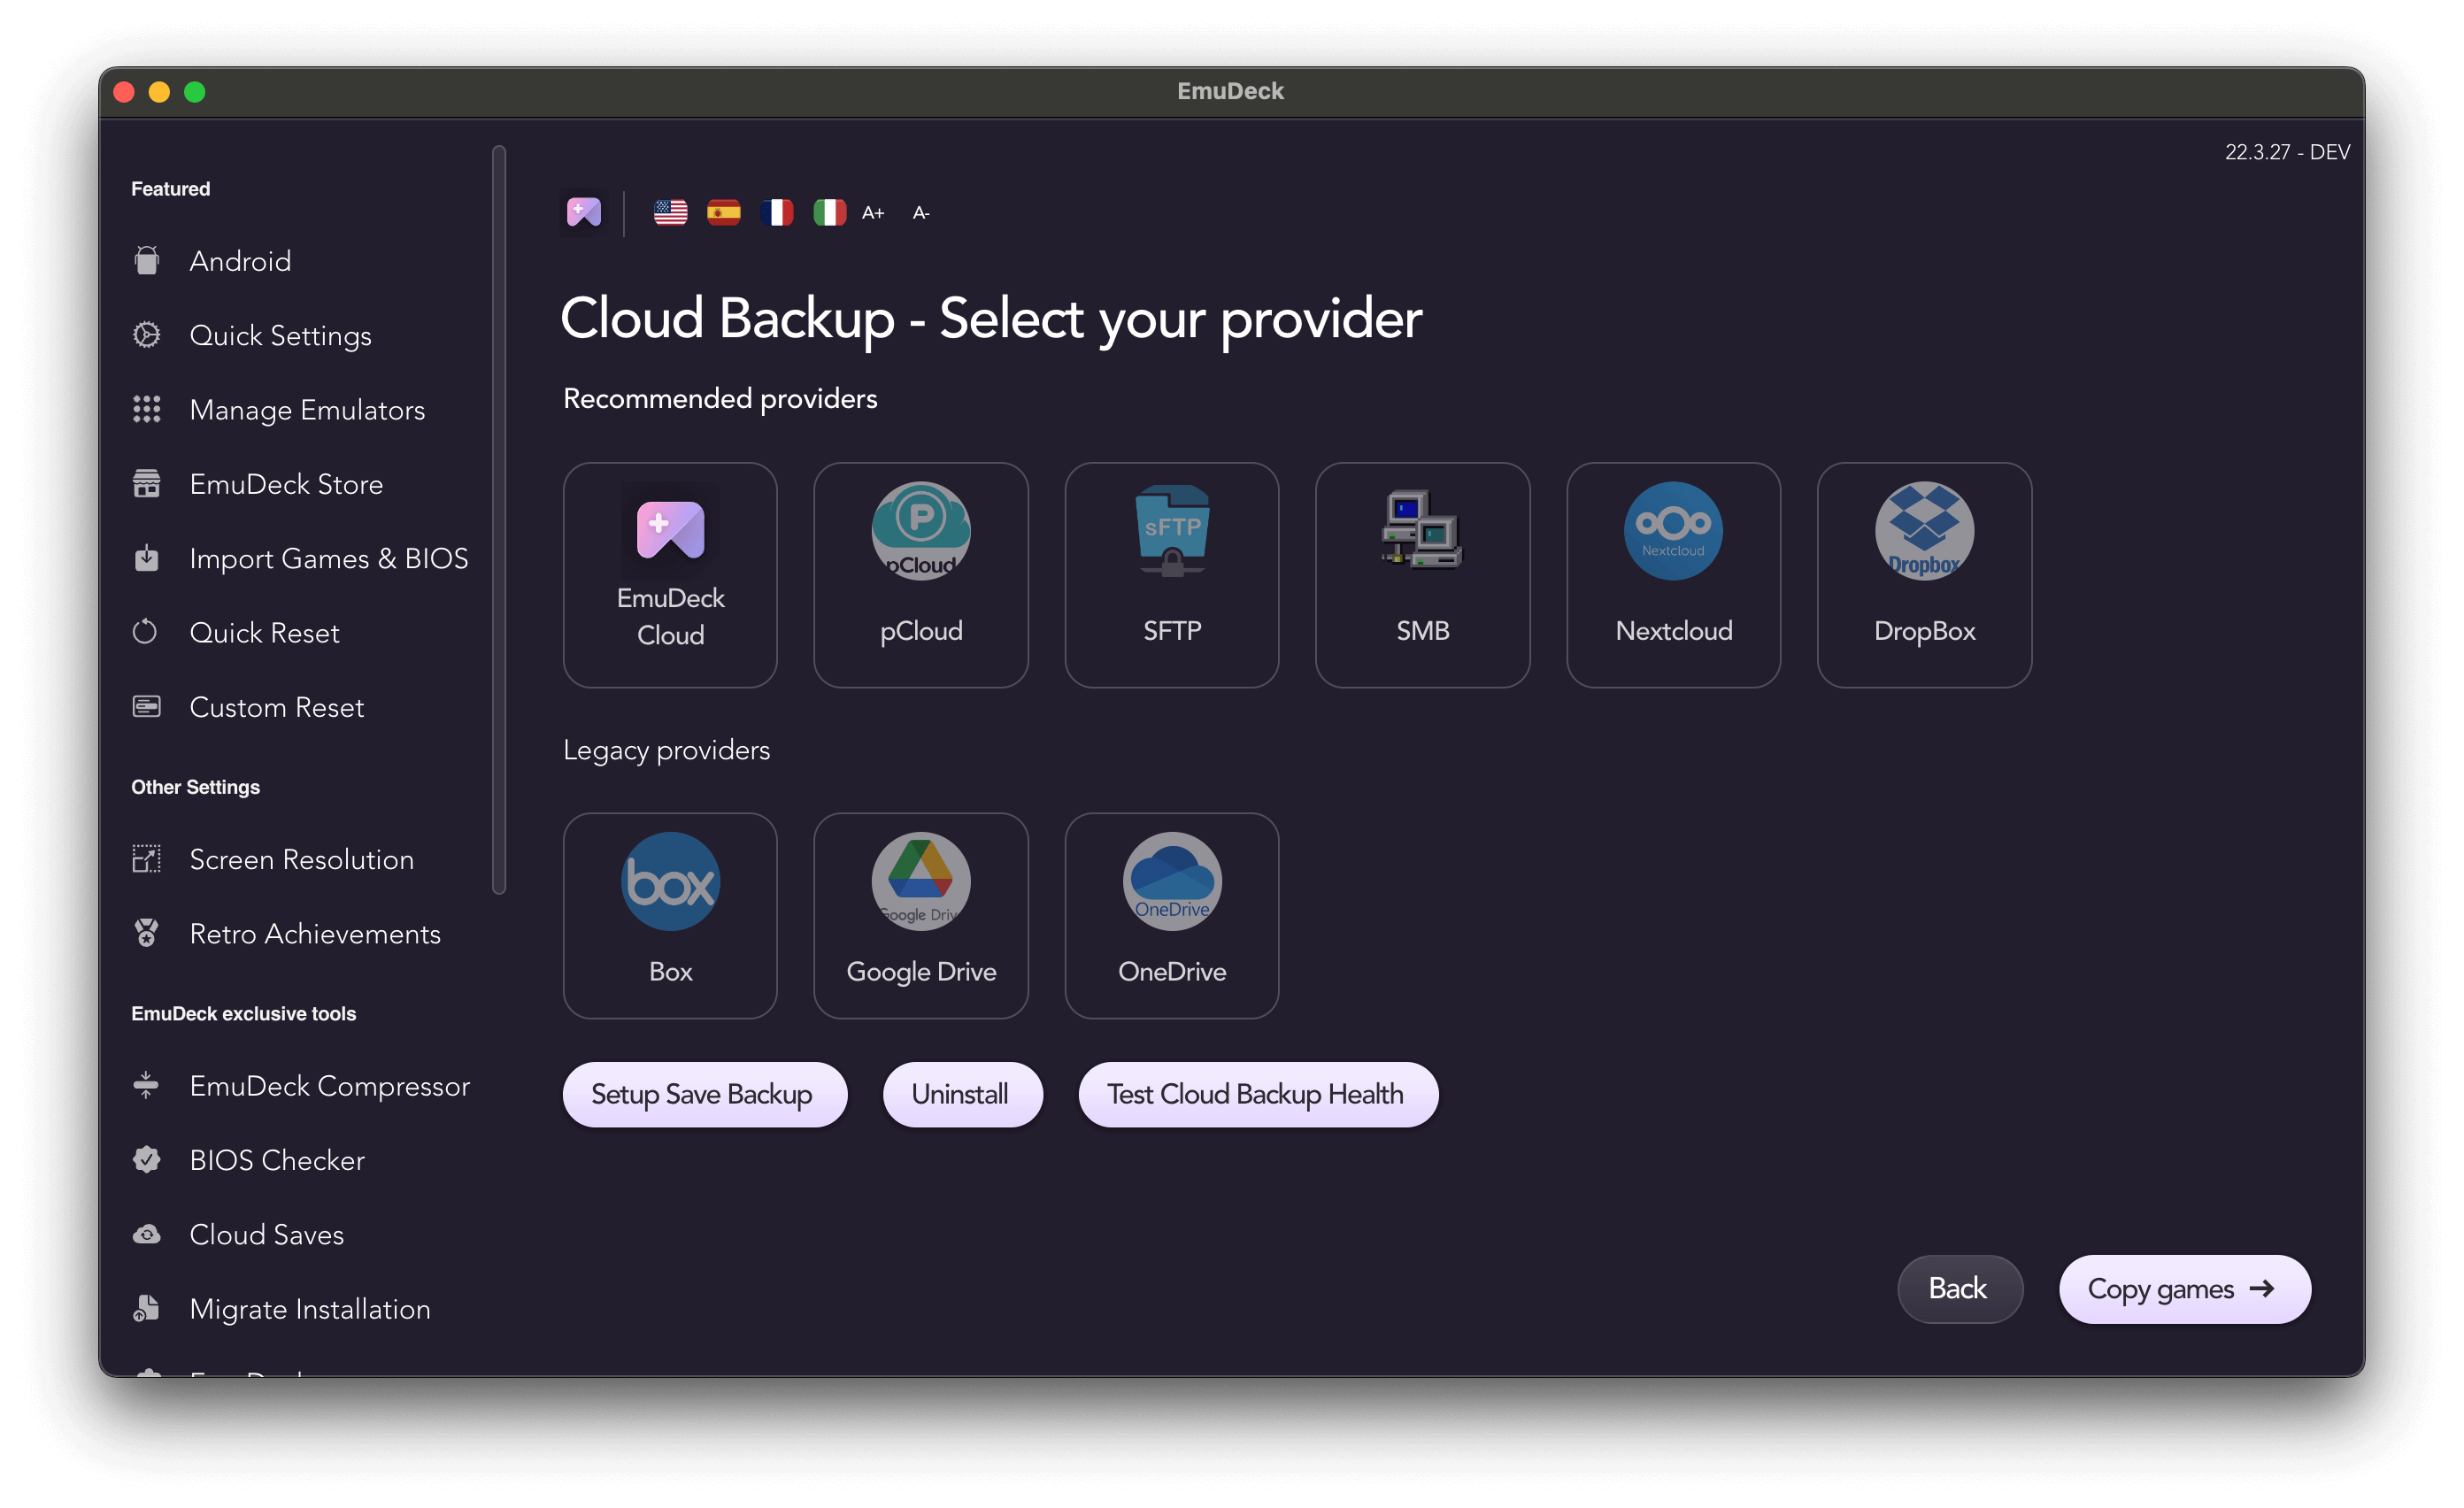2464x1508 pixels.
Task: Click Copy games next button
Action: 2185,1289
